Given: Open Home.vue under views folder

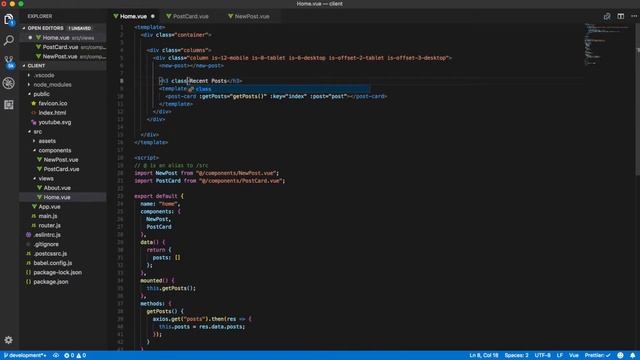Looking at the screenshot, I should click(x=63, y=197).
